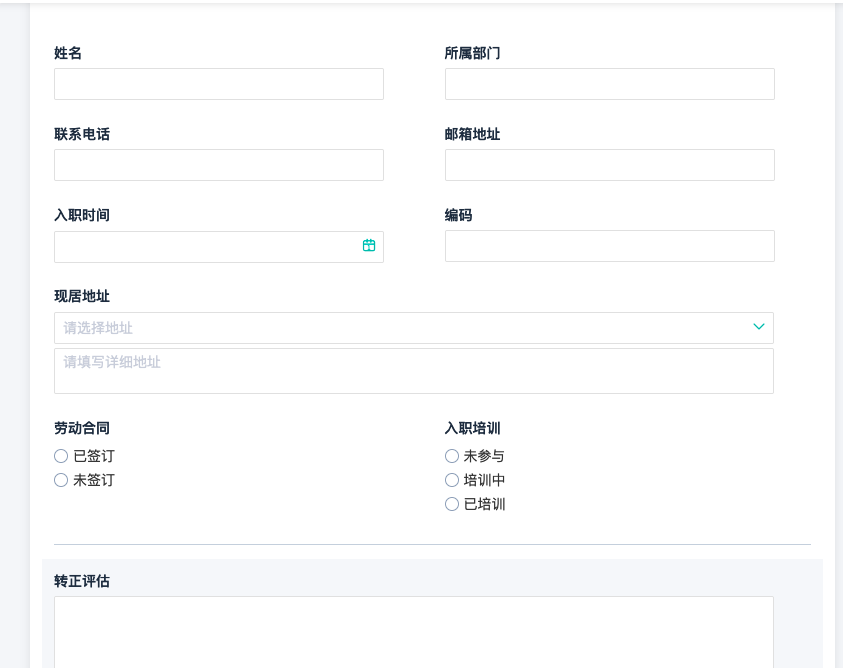This screenshot has width=843, height=668.
Task: Click the 现居地址 field label
Action: pos(82,296)
